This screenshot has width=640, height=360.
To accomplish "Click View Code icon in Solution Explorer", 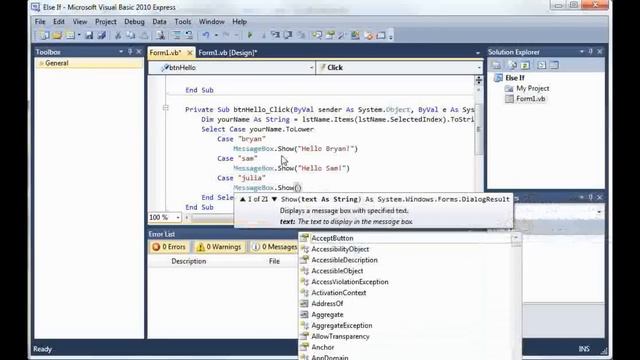I will [541, 65].
